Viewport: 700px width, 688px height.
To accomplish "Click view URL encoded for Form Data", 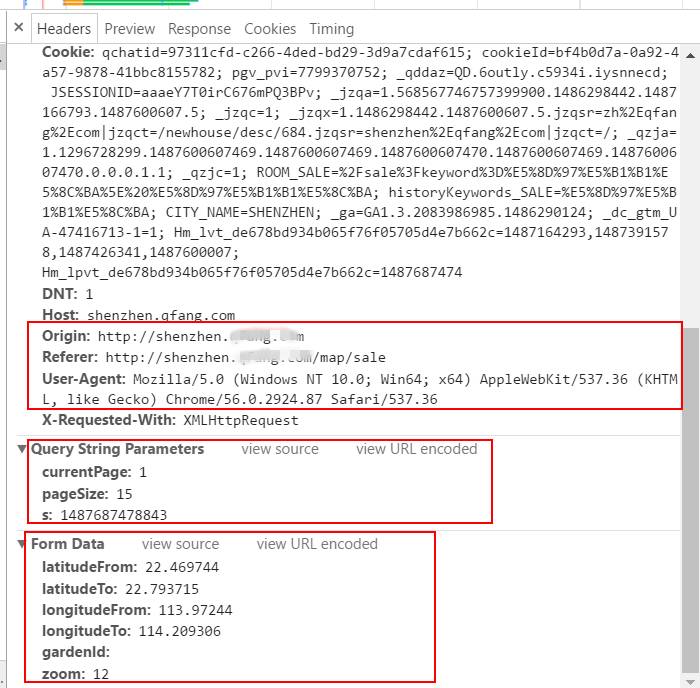I will coord(317,544).
